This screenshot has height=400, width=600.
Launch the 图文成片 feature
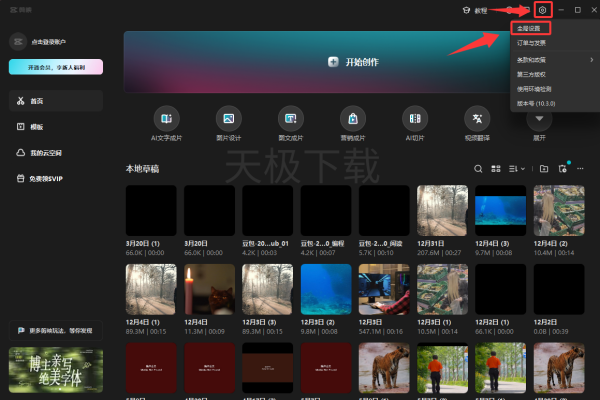pos(289,117)
